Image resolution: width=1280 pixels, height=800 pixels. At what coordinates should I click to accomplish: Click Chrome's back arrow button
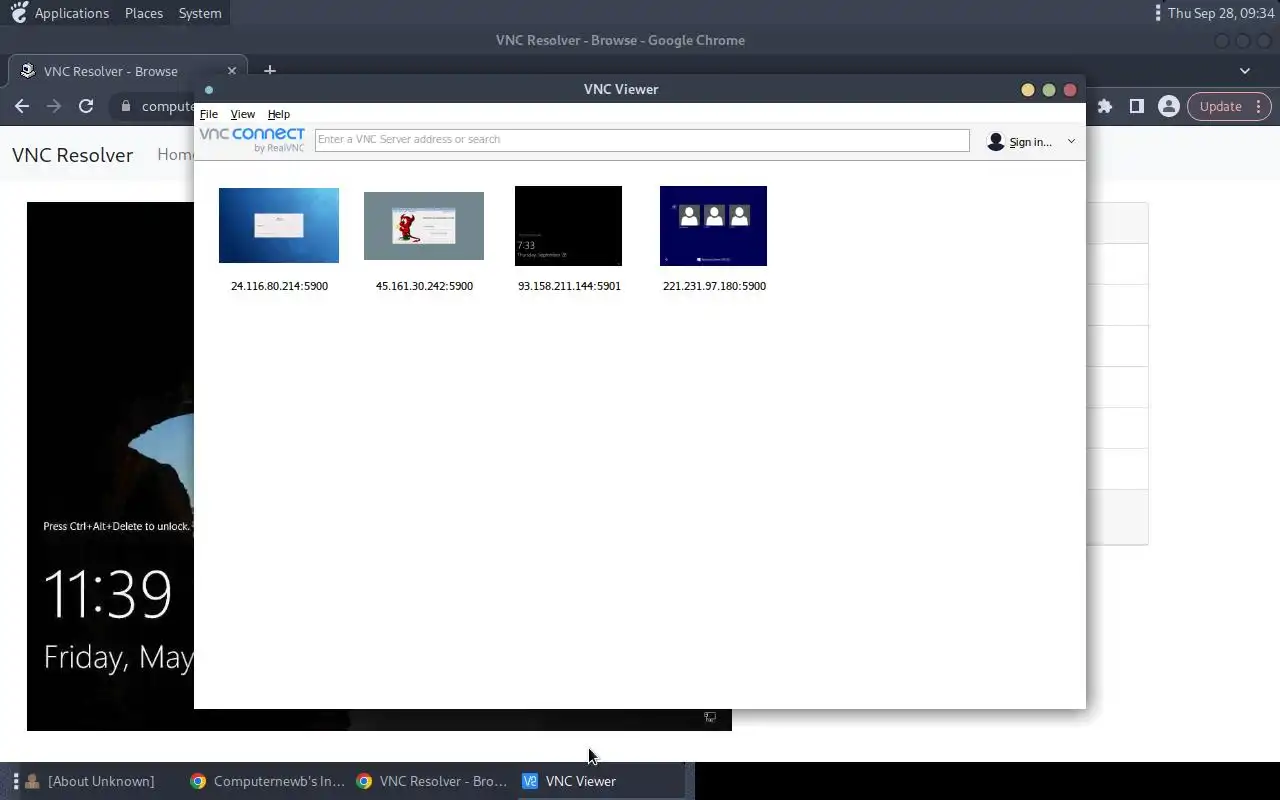22,106
